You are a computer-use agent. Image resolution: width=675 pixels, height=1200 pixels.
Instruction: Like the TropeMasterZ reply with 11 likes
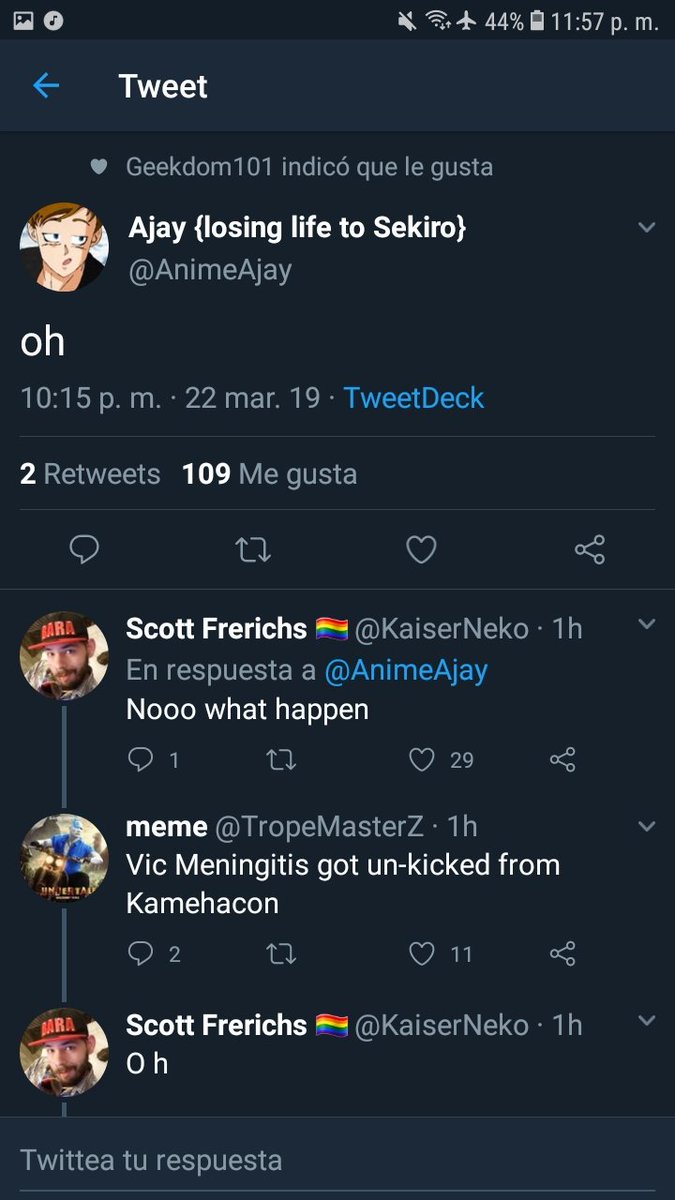tap(423, 954)
